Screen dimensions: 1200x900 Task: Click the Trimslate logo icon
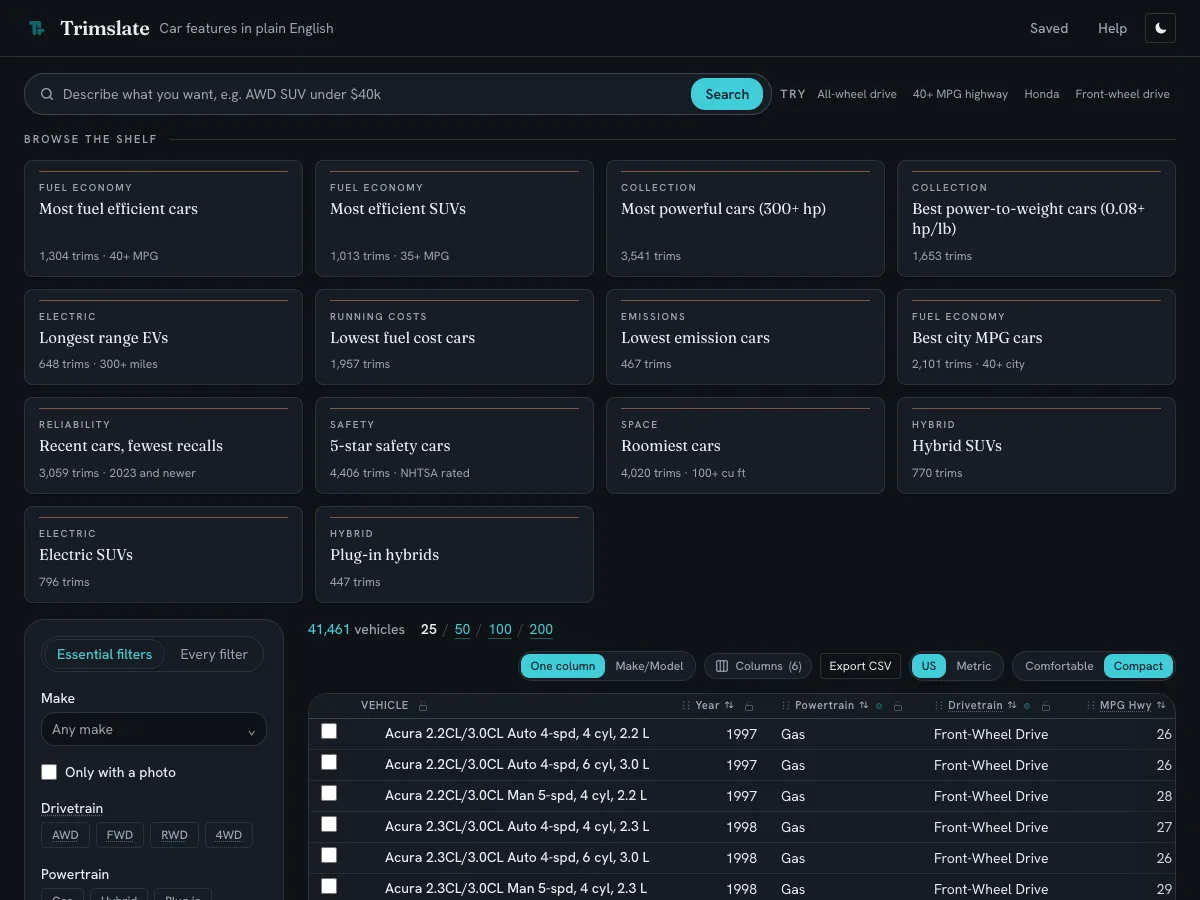(37, 28)
